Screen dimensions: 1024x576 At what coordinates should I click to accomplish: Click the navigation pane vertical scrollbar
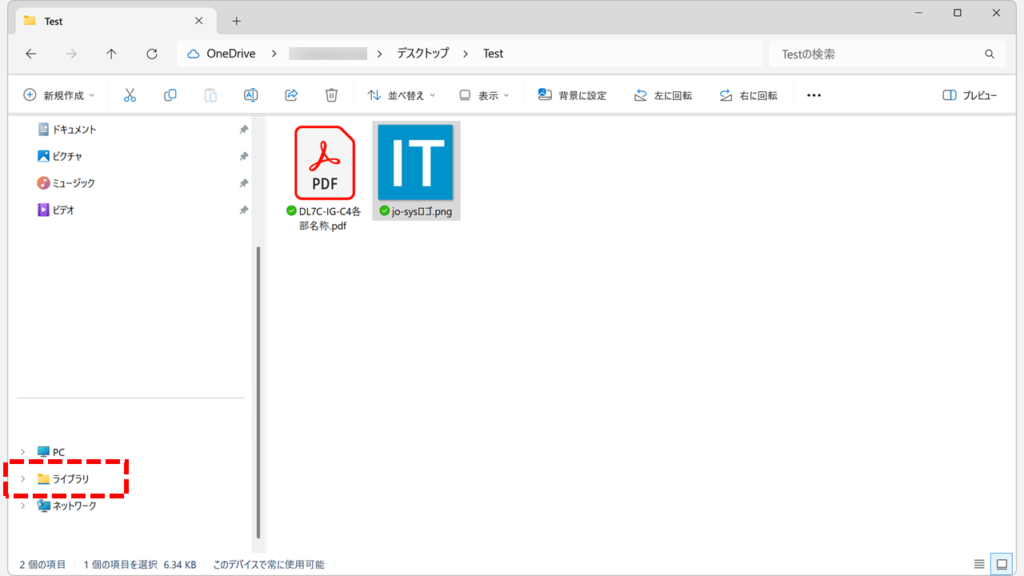coord(259,392)
